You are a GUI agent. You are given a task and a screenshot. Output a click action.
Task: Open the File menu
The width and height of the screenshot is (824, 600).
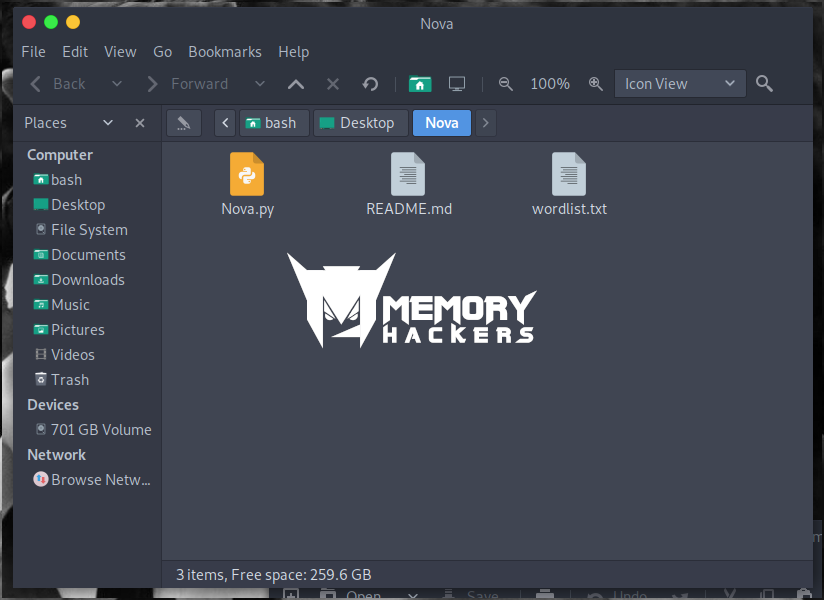tap(33, 52)
